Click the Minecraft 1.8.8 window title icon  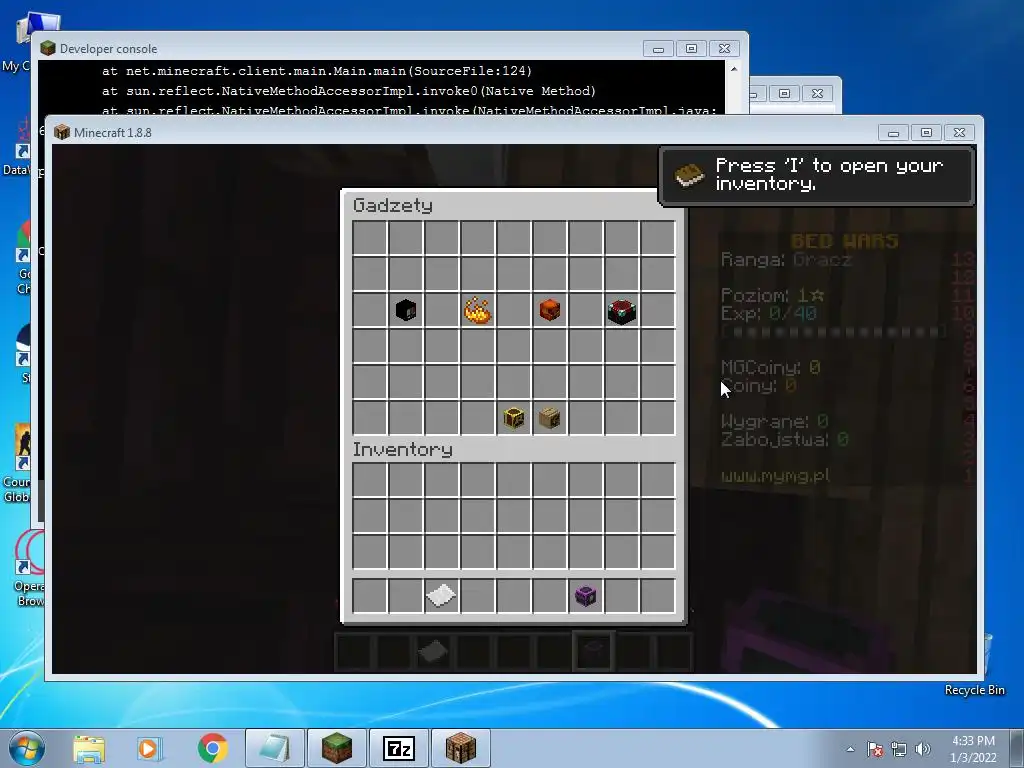pyautogui.click(x=61, y=133)
